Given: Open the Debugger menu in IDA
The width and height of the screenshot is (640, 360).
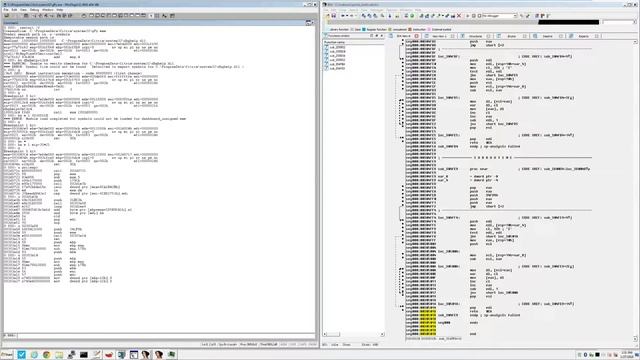Looking at the screenshot, I should (x=377, y=9).
